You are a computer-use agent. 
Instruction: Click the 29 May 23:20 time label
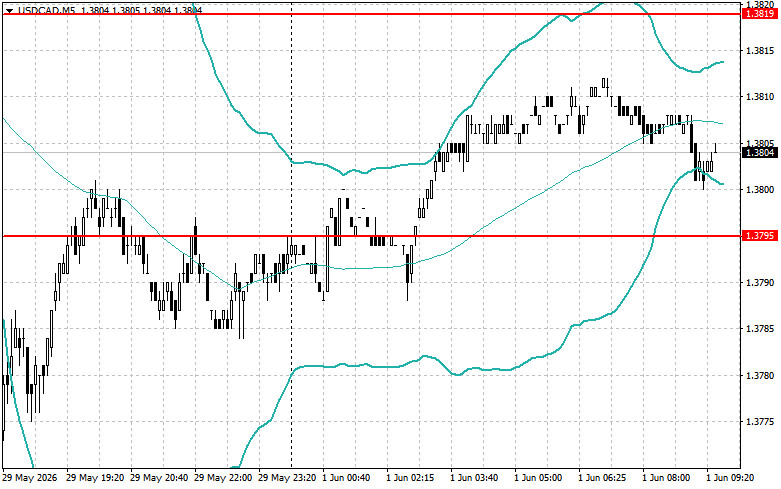coord(287,478)
